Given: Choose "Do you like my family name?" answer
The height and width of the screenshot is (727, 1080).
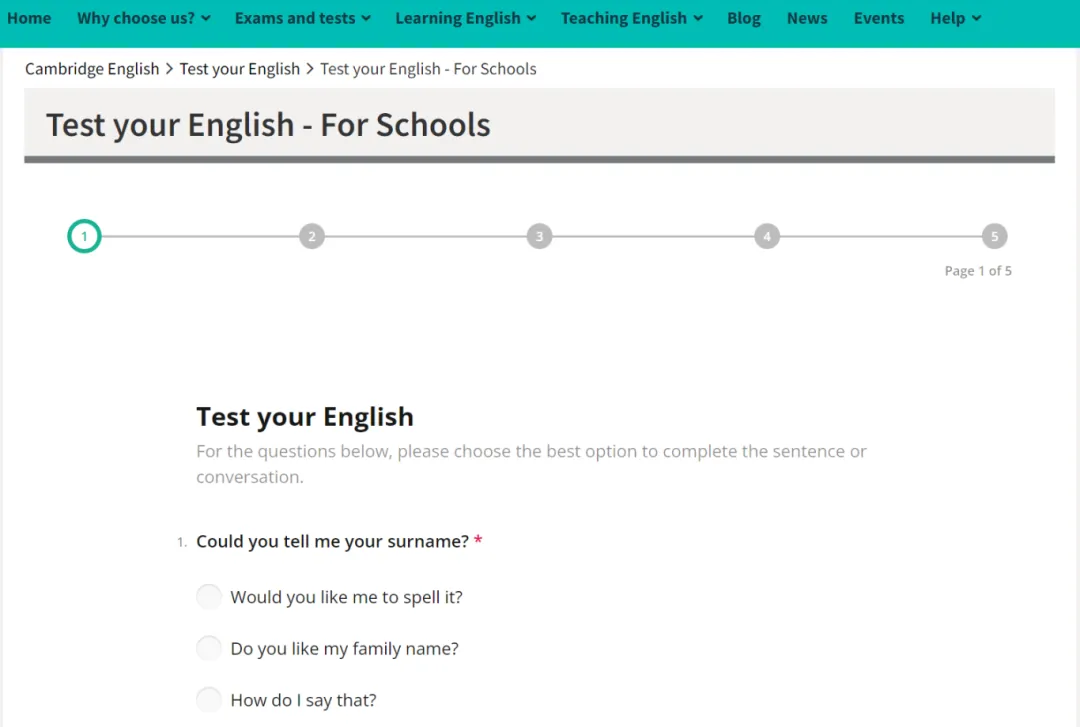Looking at the screenshot, I should click(x=209, y=648).
